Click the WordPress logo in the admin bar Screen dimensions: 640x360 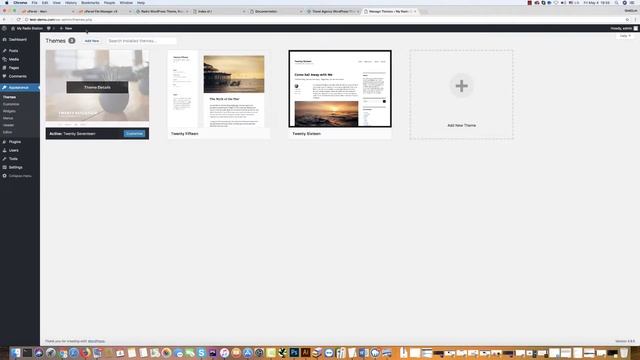[4, 28]
